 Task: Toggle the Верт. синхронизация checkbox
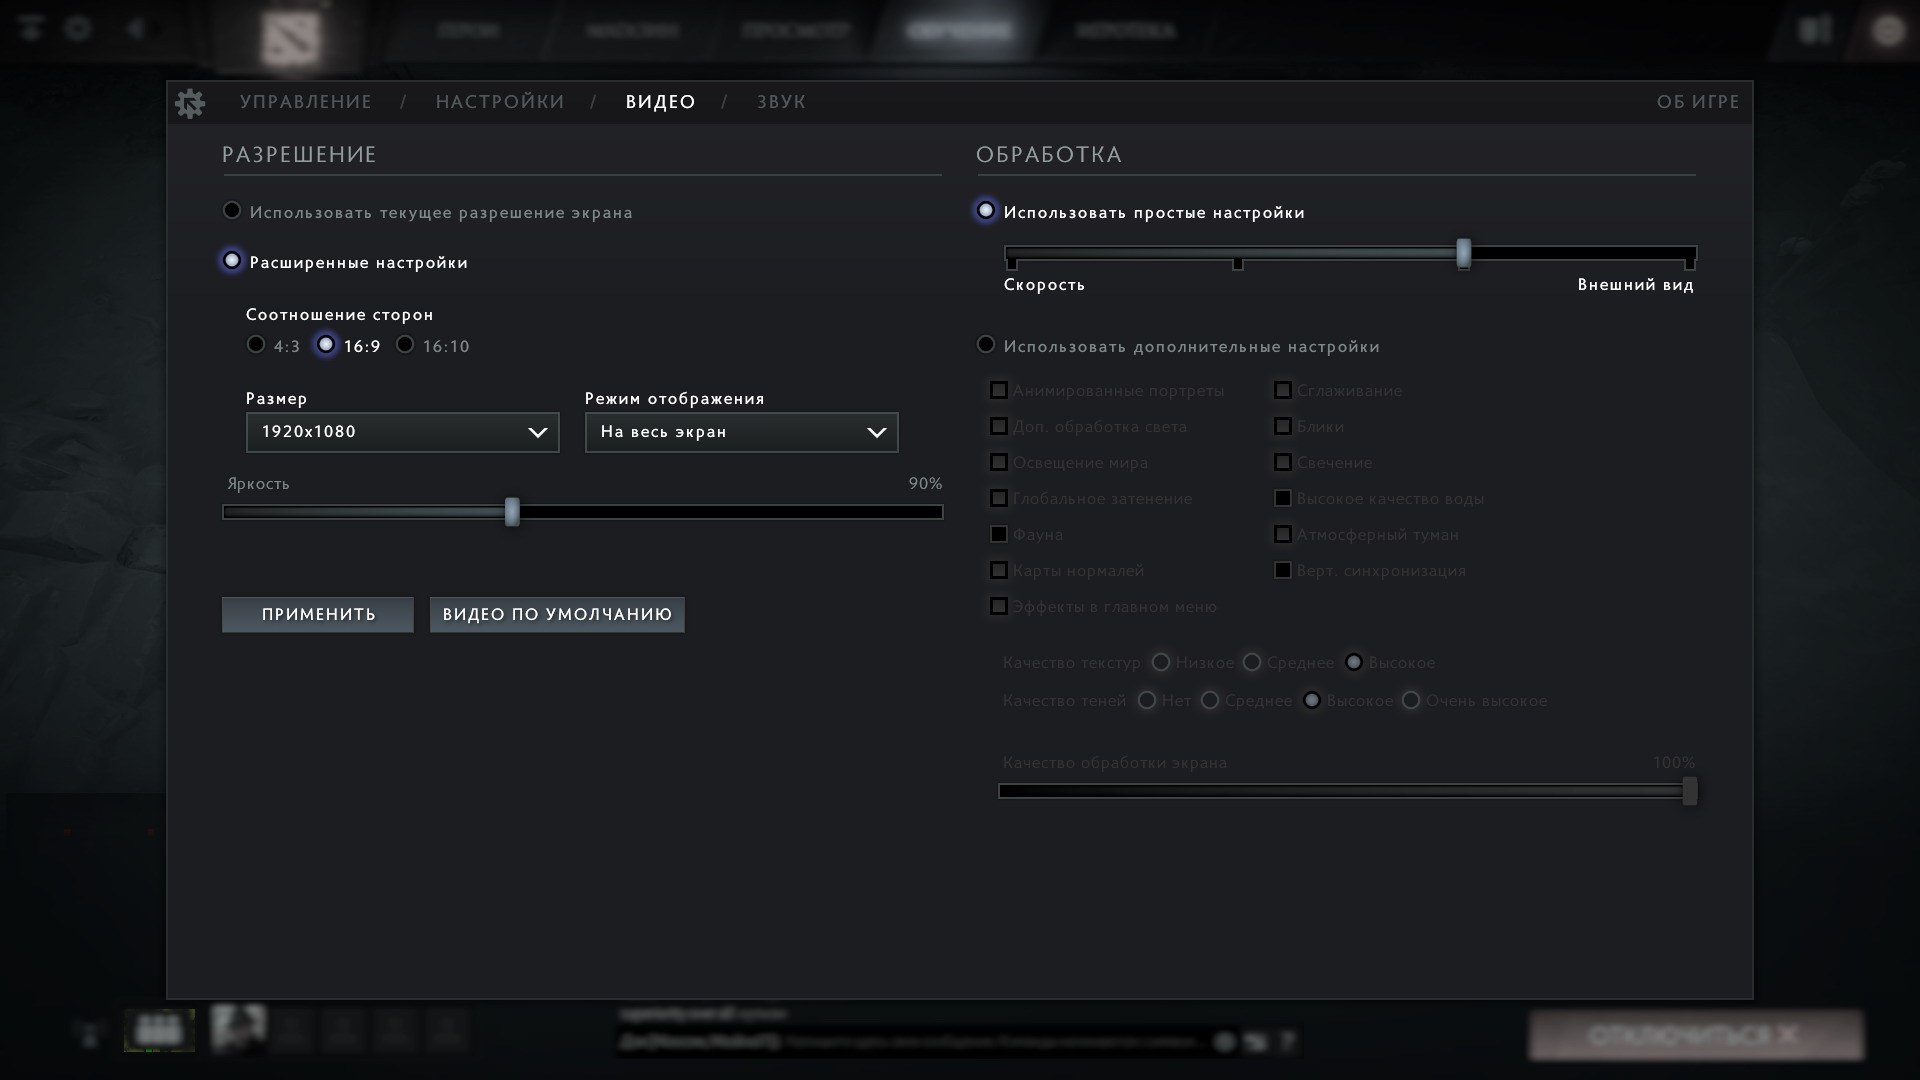point(1283,570)
